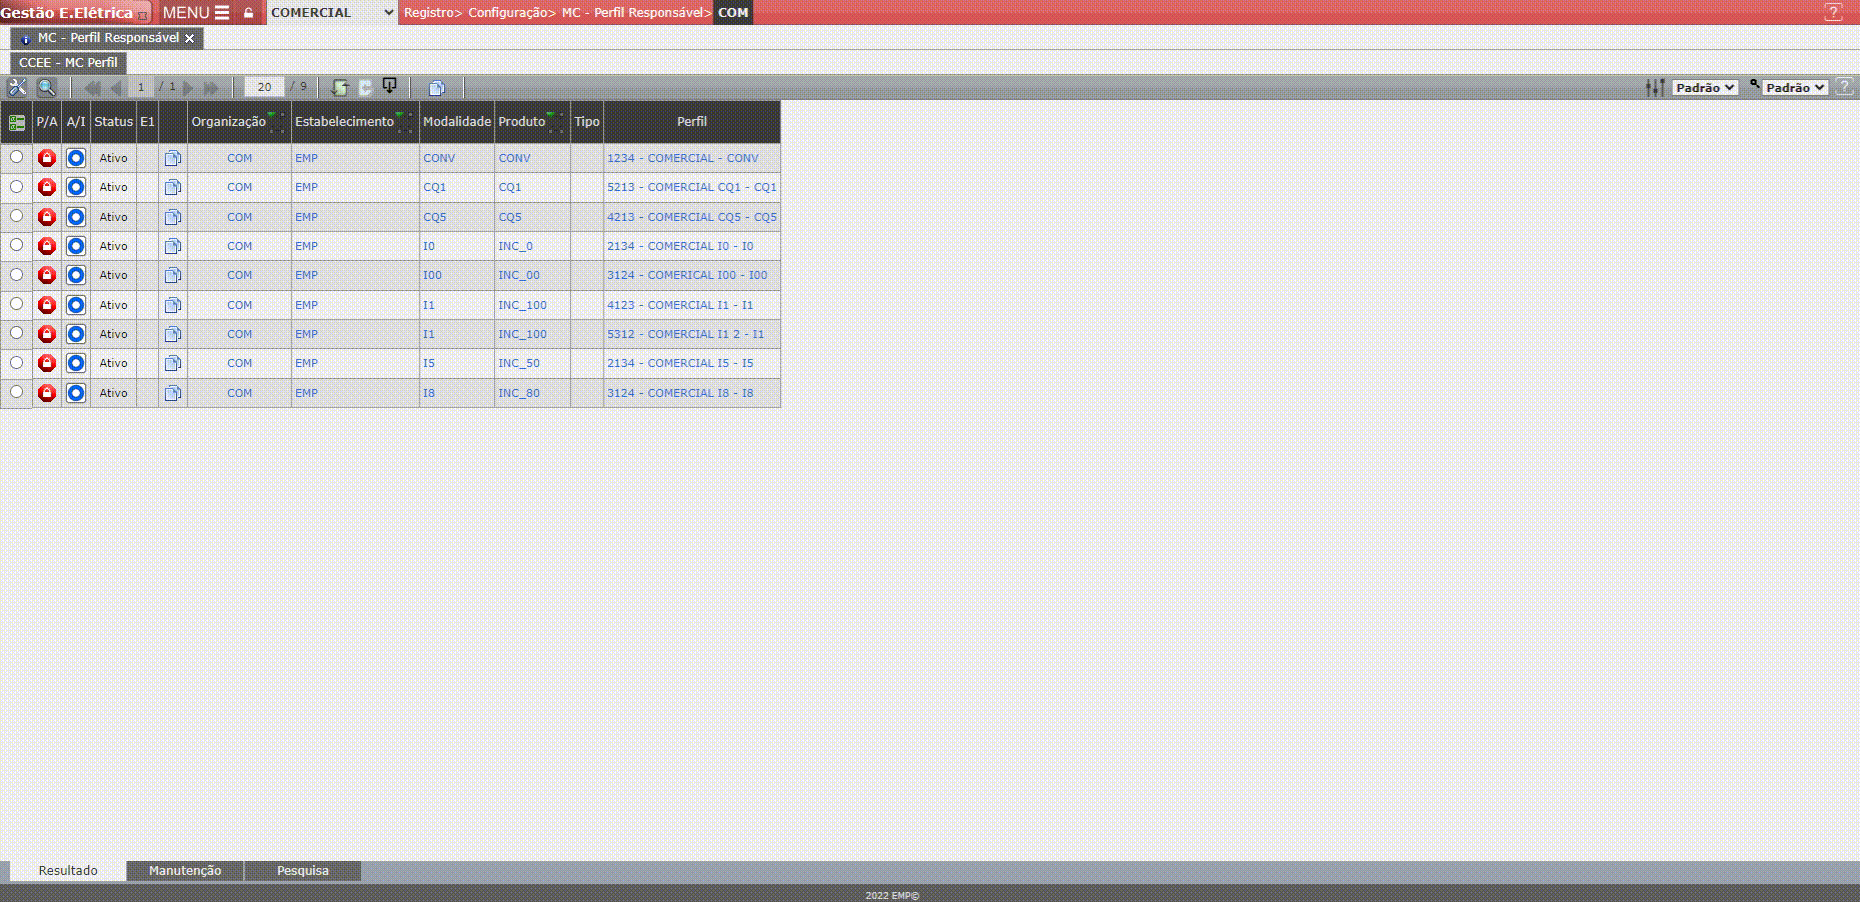
Task: Open the COMERCIAL dropdown in the top bar
Action: 331,13
